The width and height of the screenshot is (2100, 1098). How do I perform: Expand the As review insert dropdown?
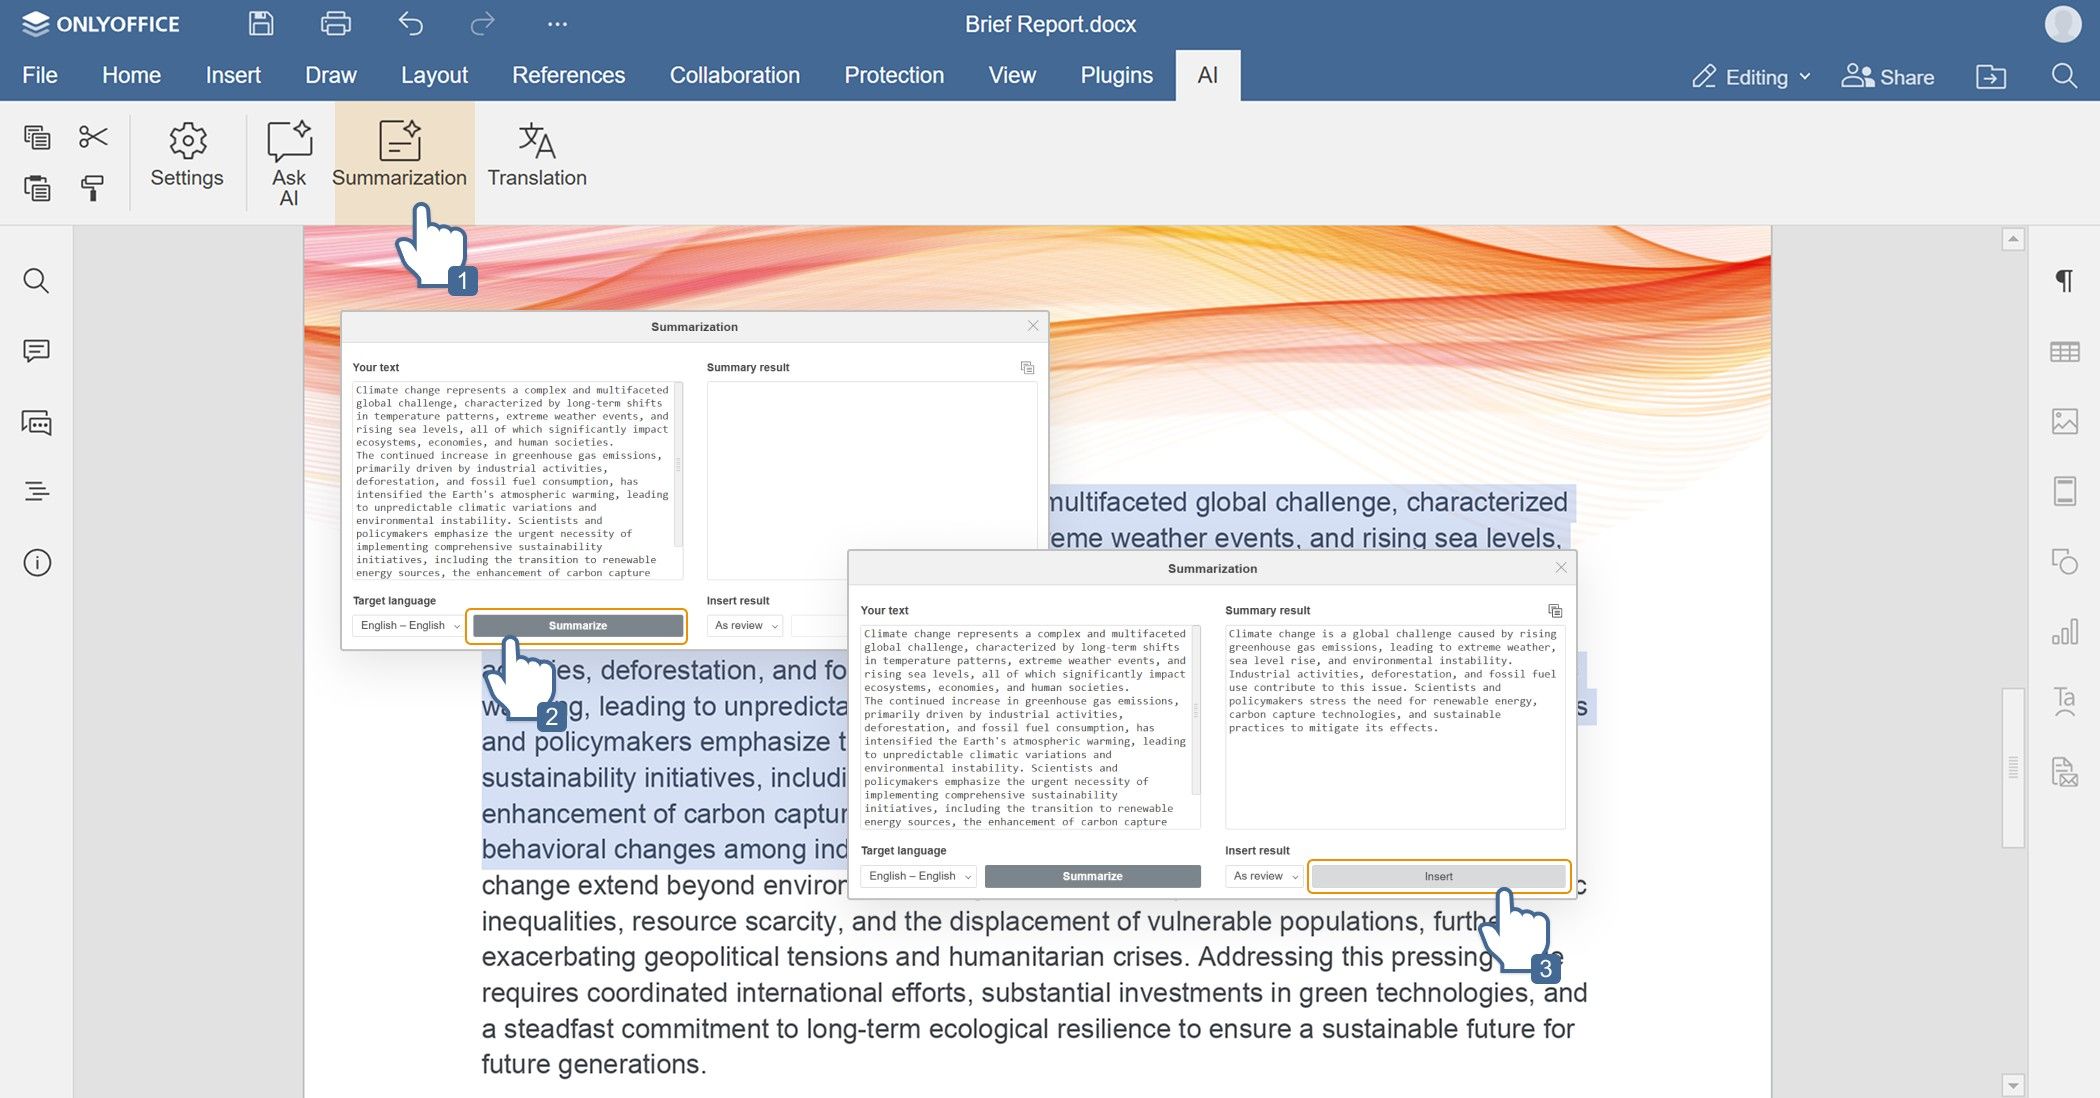pos(1264,876)
